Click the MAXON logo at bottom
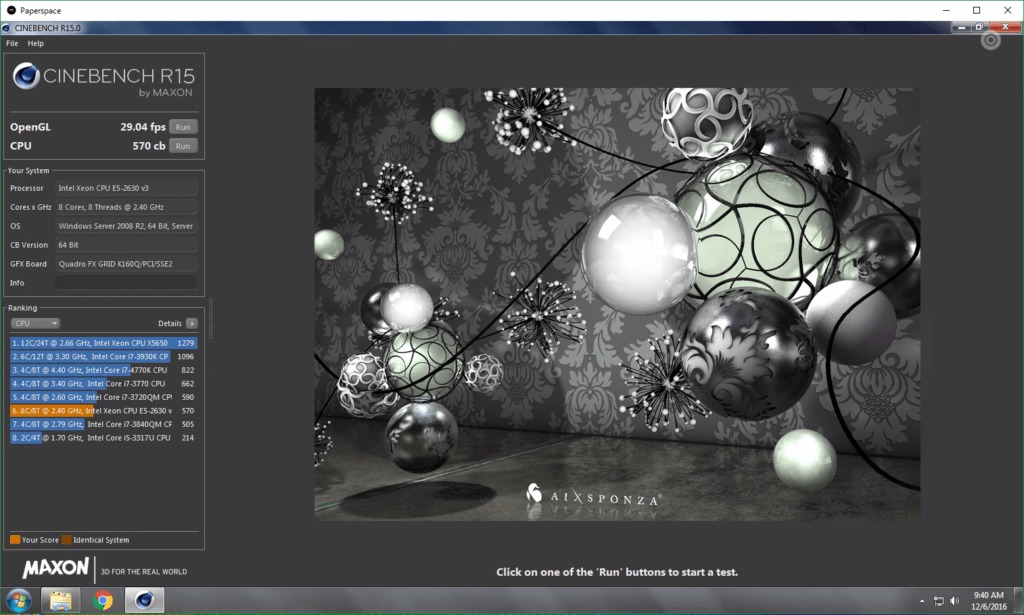Image resolution: width=1024 pixels, height=615 pixels. pyautogui.click(x=56, y=568)
